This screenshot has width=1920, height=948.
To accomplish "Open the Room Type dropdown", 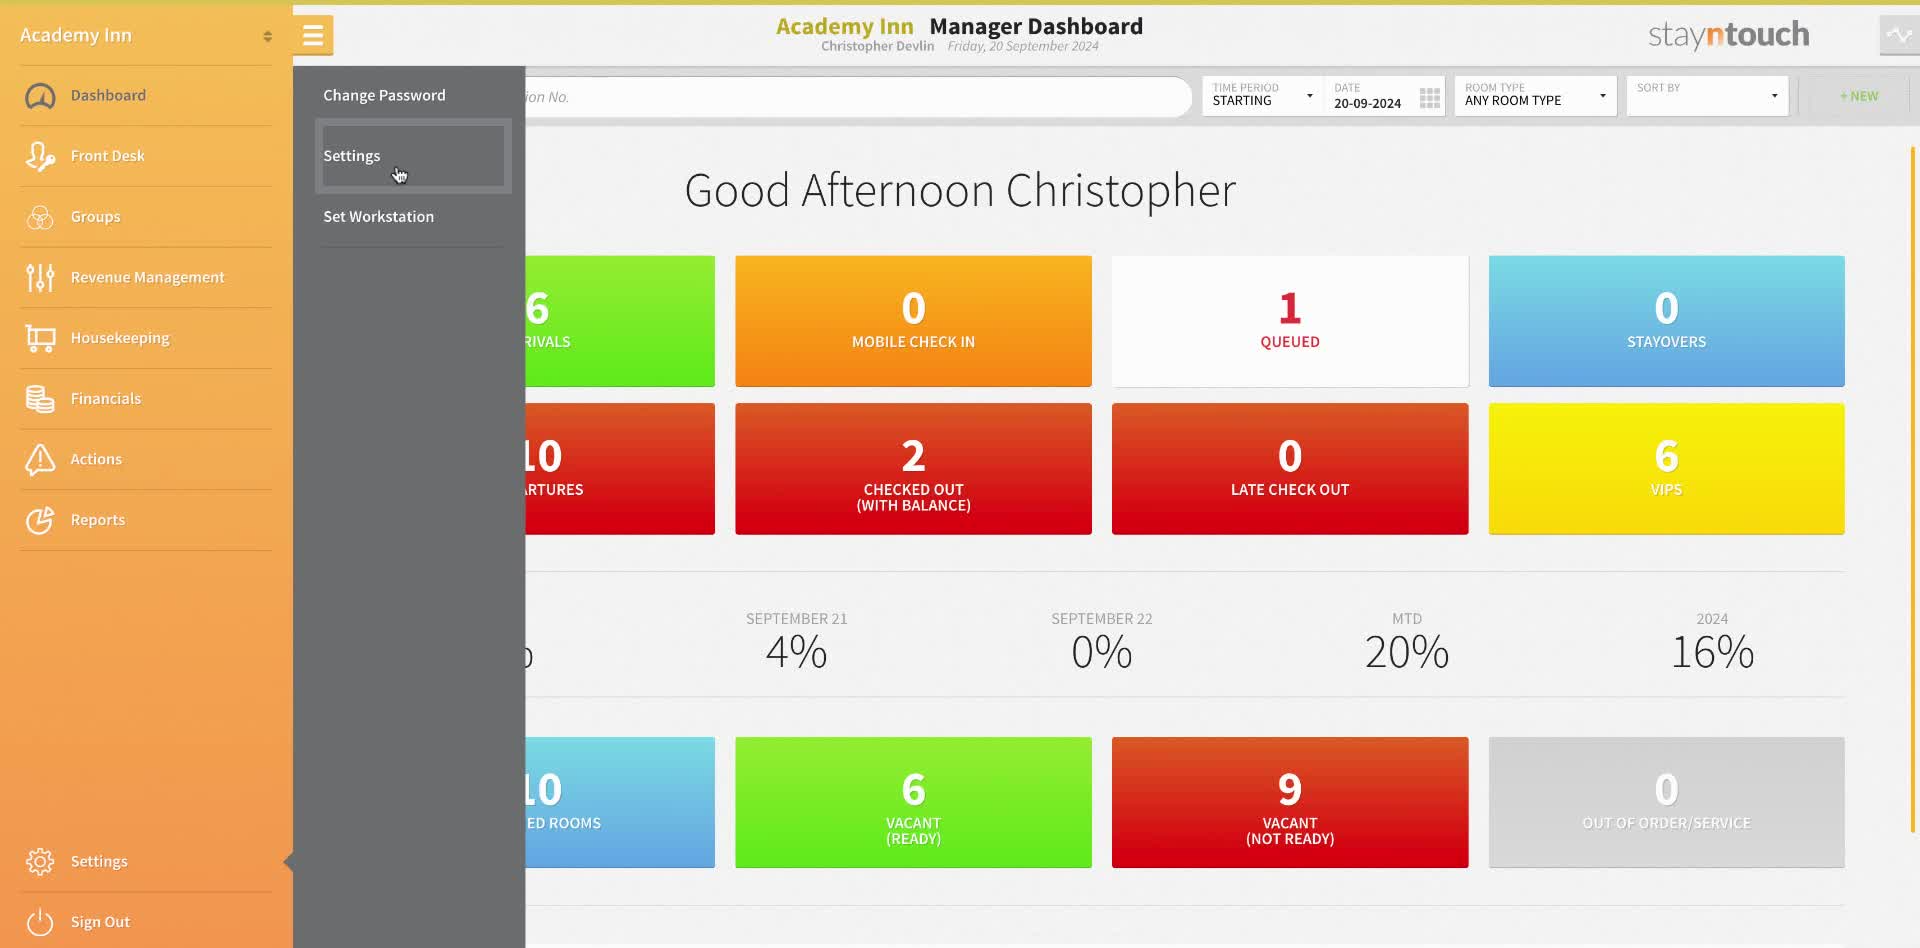I will click(x=1535, y=96).
